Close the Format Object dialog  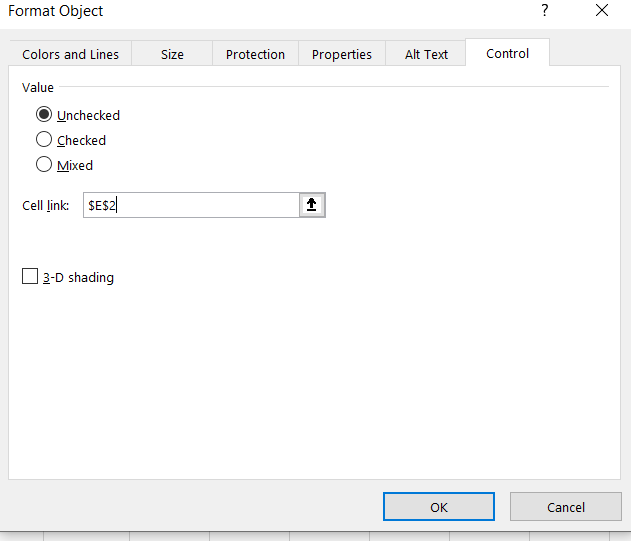tap(601, 11)
